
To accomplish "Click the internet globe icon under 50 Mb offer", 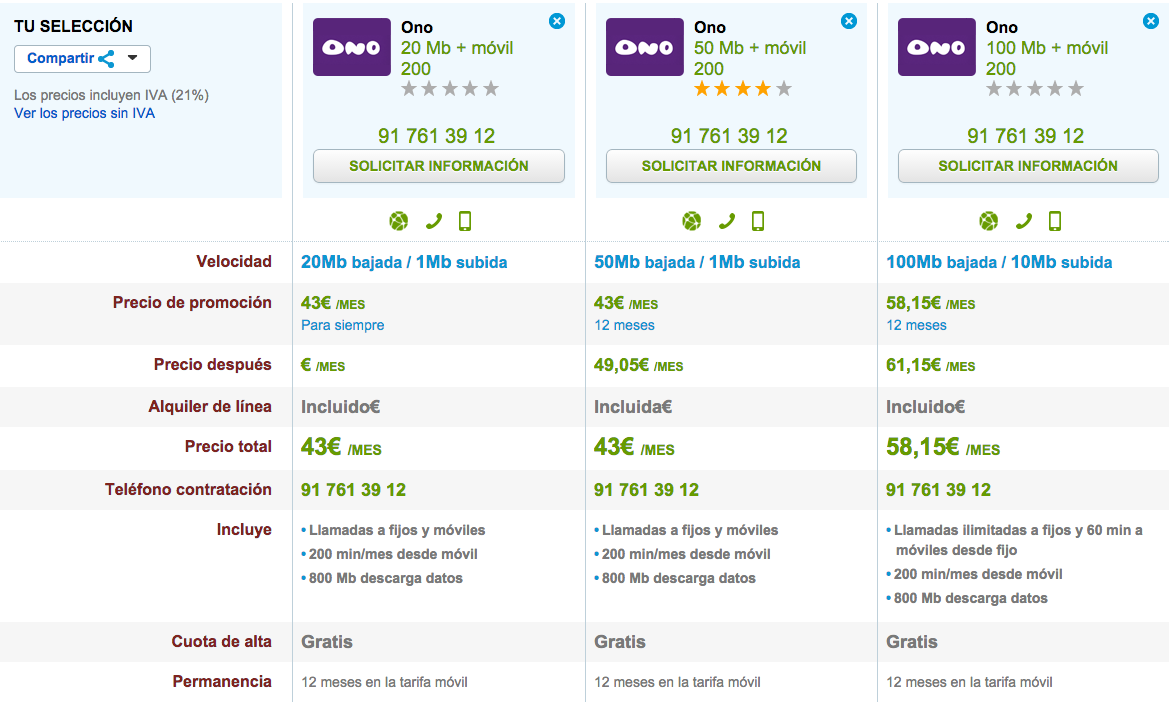I will click(x=691, y=221).
